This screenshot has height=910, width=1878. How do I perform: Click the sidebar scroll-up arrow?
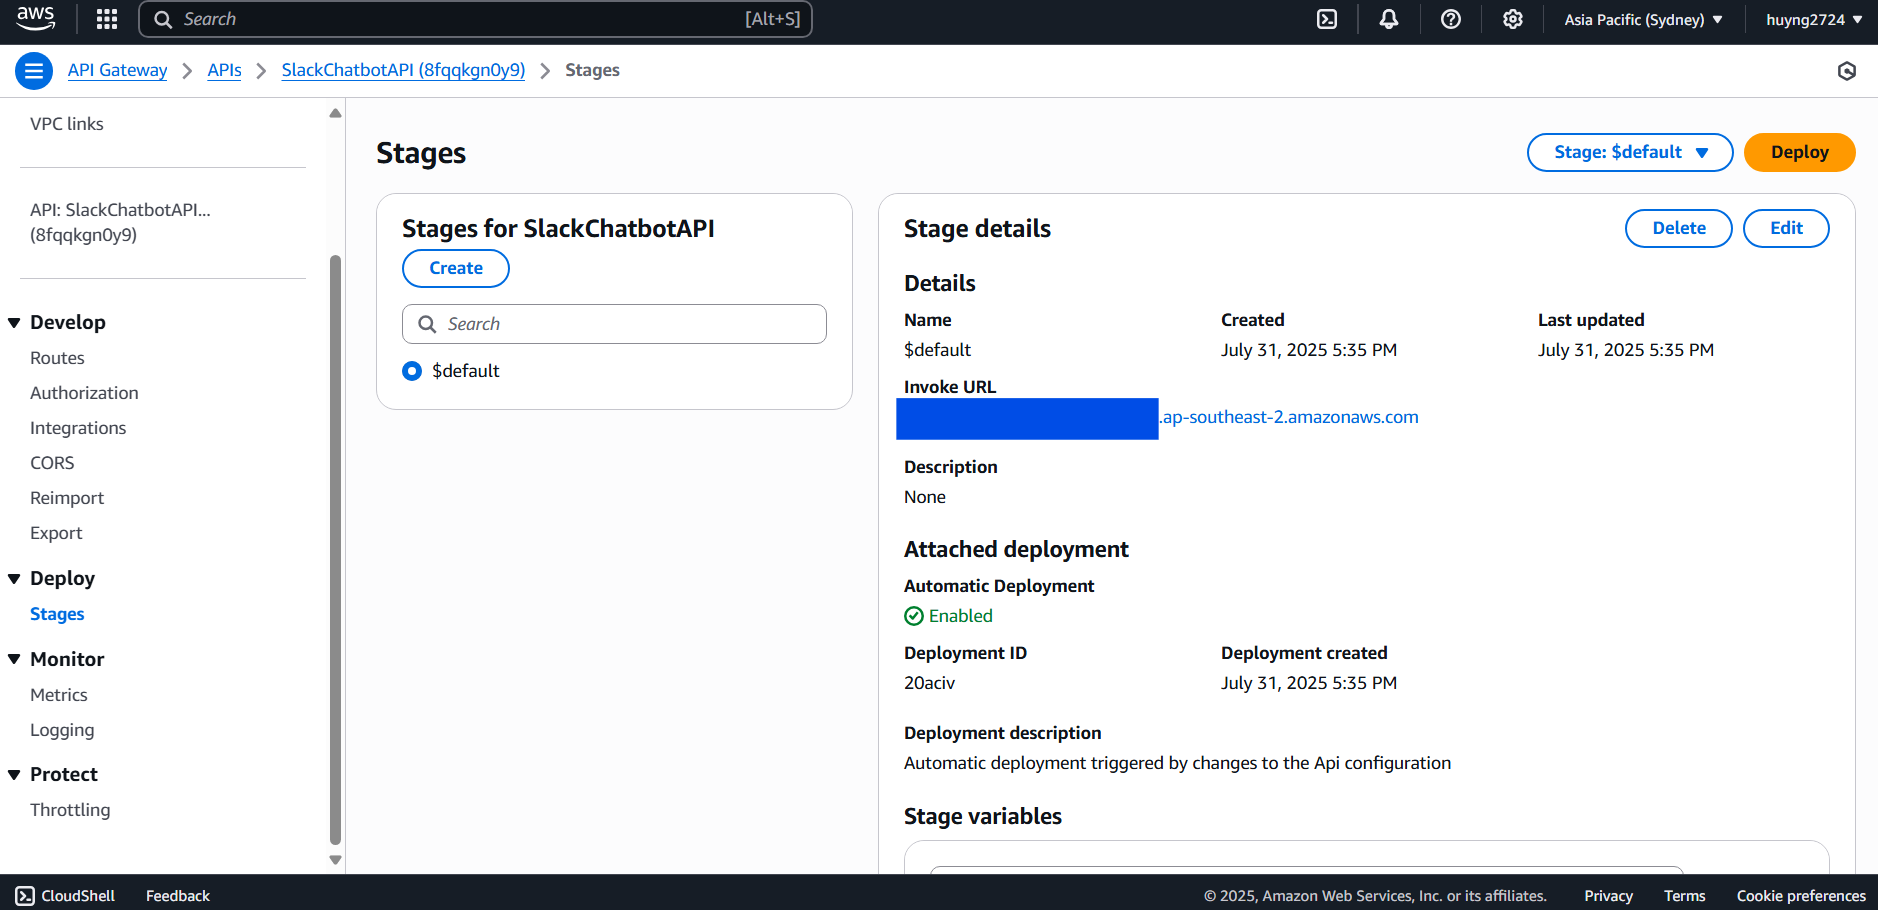tap(335, 113)
